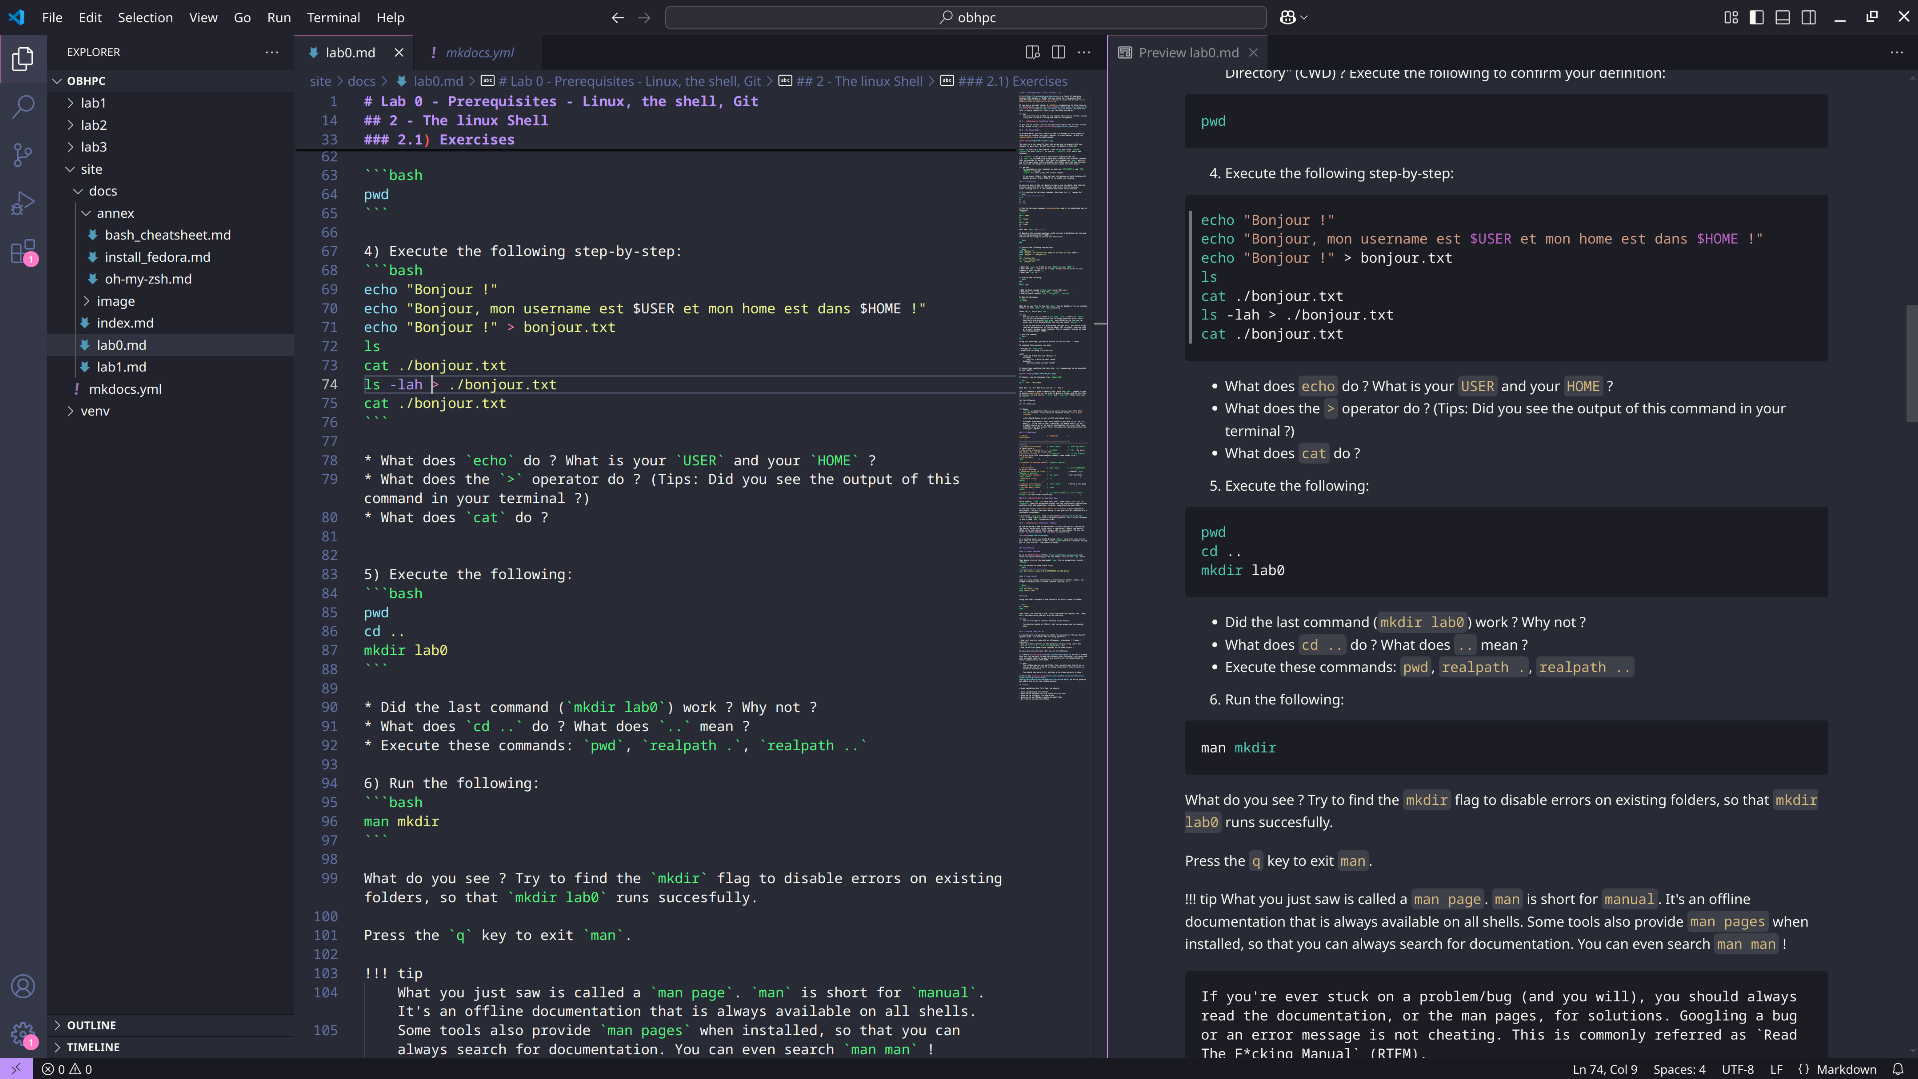Change end of line via LF
This screenshot has height=1079, width=1918.
click(x=1776, y=1069)
